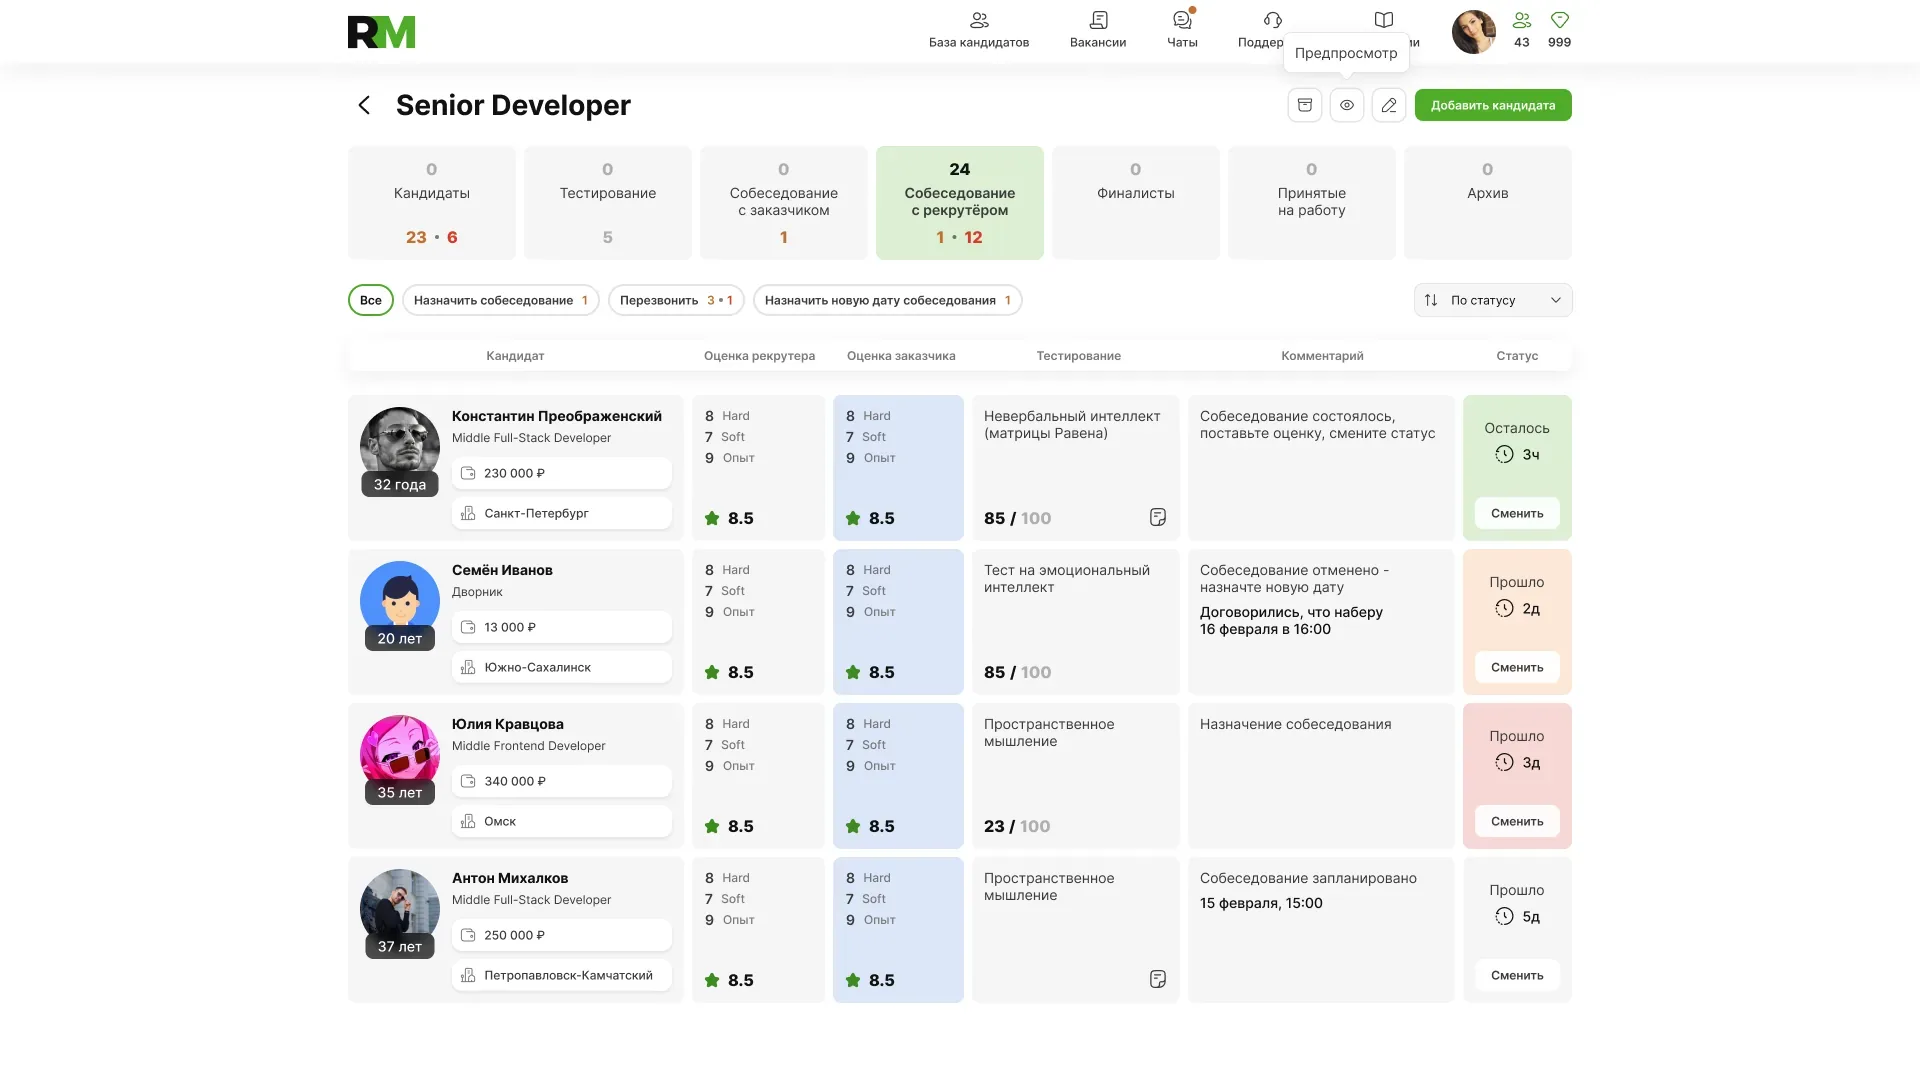Expand the По статусу sort dropdown
The height and width of the screenshot is (1080, 1920).
pos(1493,300)
